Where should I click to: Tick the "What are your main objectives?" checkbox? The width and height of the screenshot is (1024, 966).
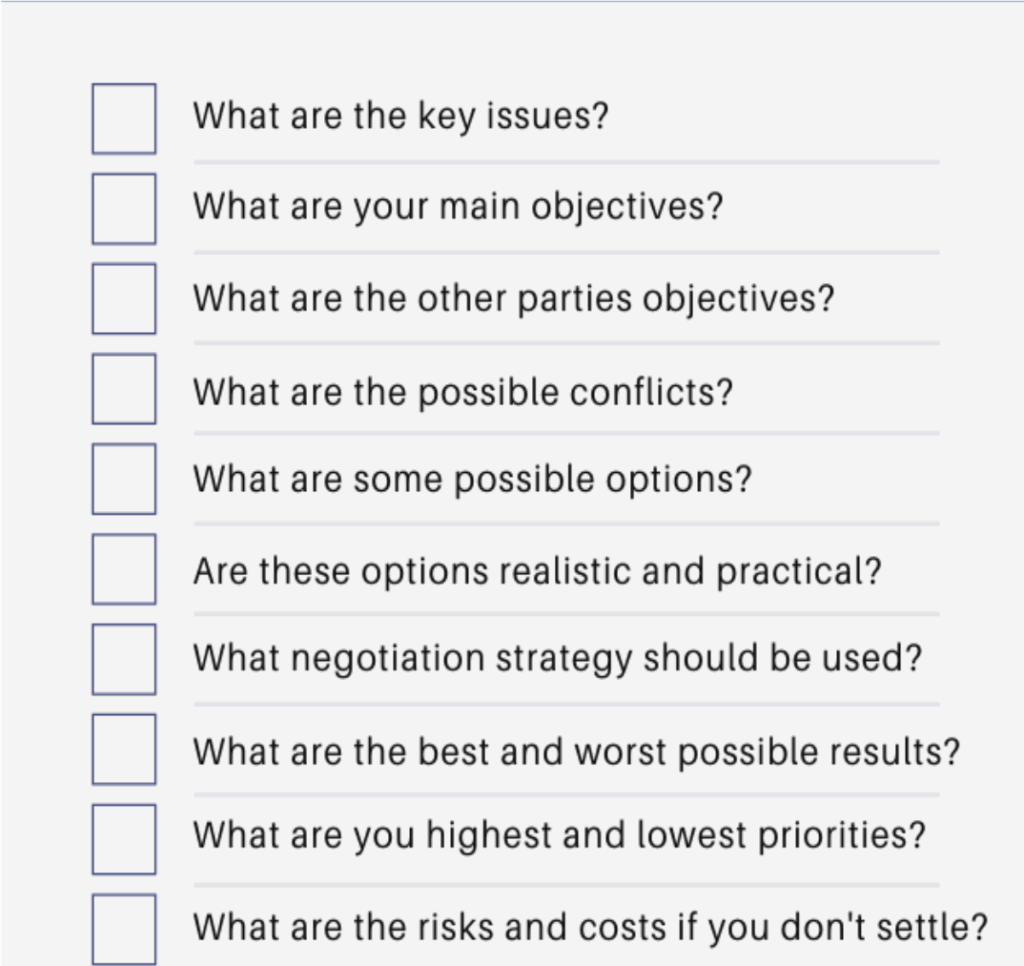point(124,208)
